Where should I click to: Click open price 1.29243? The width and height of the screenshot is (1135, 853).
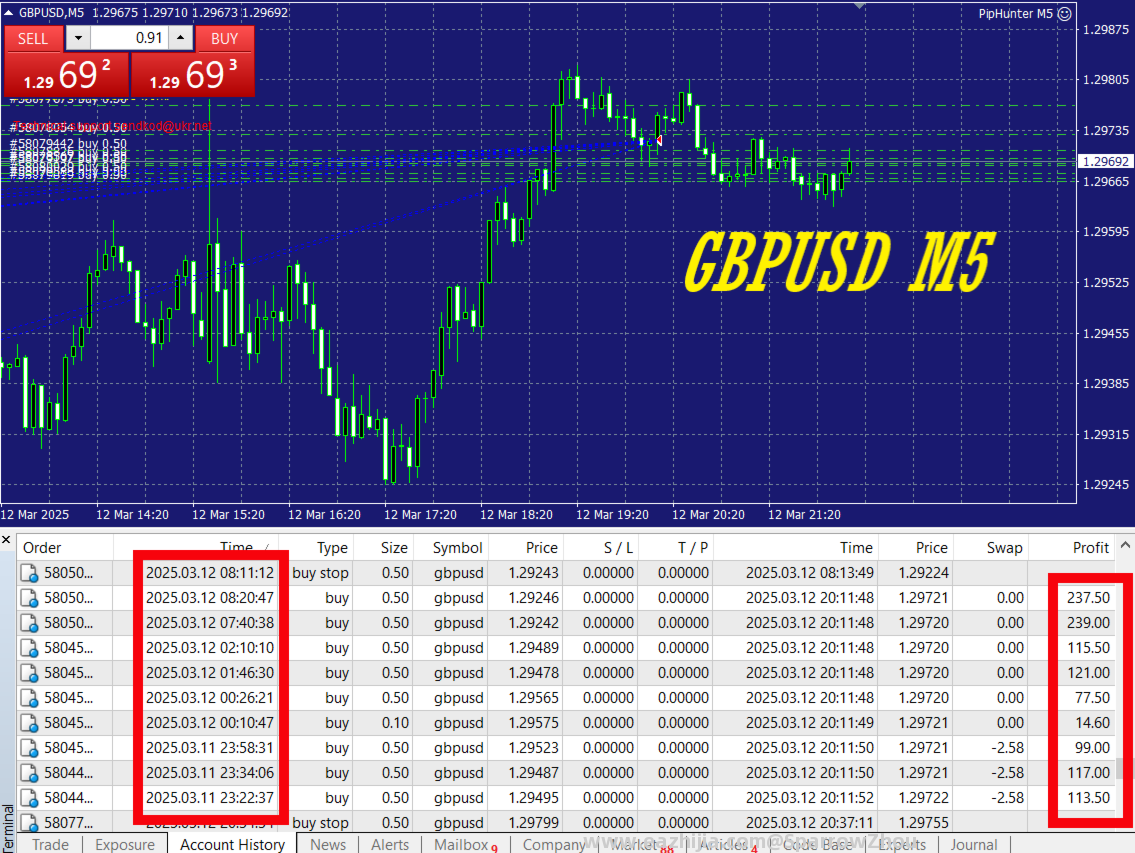533,573
